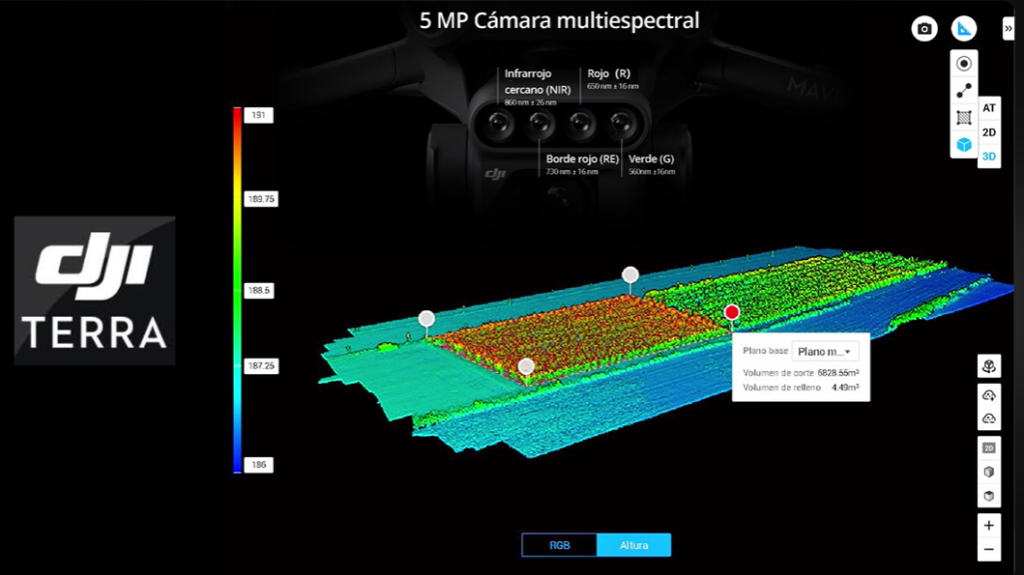Image resolution: width=1024 pixels, height=575 pixels.
Task: Select the line distance measurement tool
Action: point(963,91)
